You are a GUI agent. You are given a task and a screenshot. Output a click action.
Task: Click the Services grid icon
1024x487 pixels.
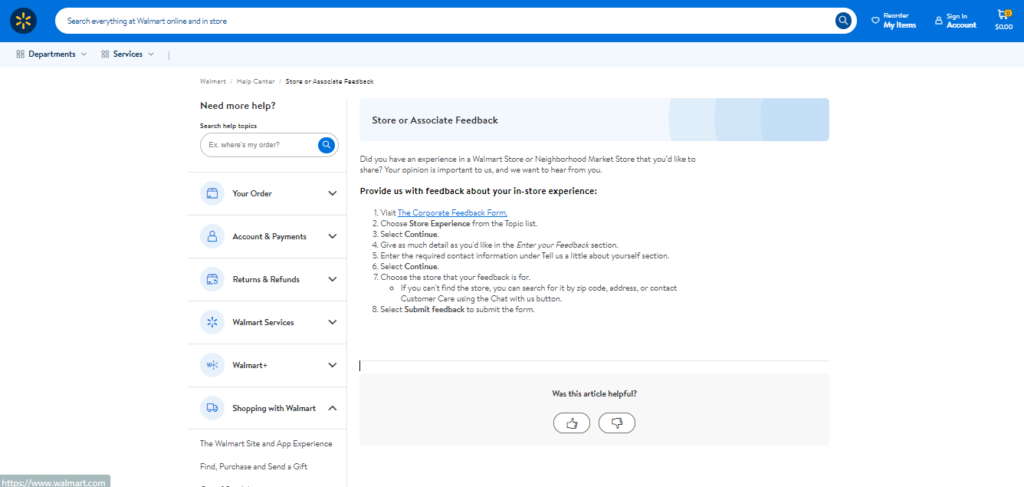[x=105, y=54]
